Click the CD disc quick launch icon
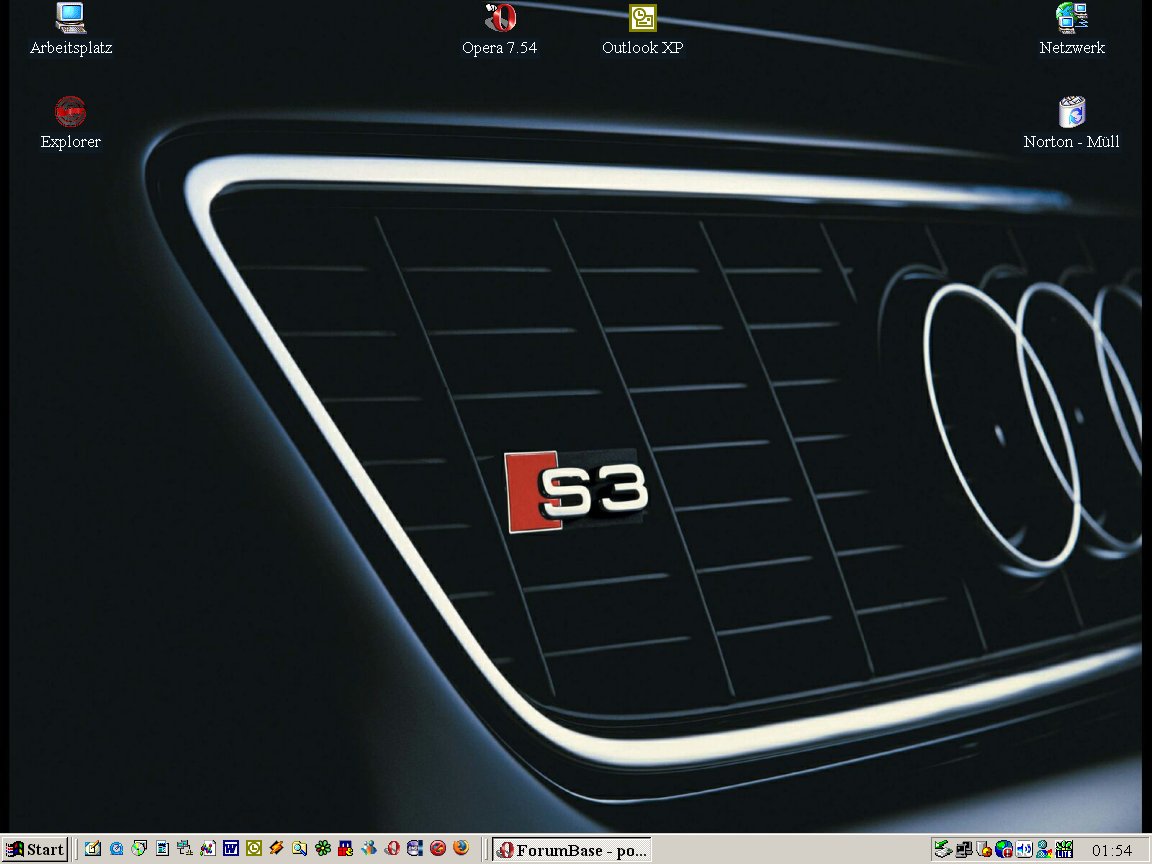Viewport: 1152px width, 864px height. coord(139,849)
